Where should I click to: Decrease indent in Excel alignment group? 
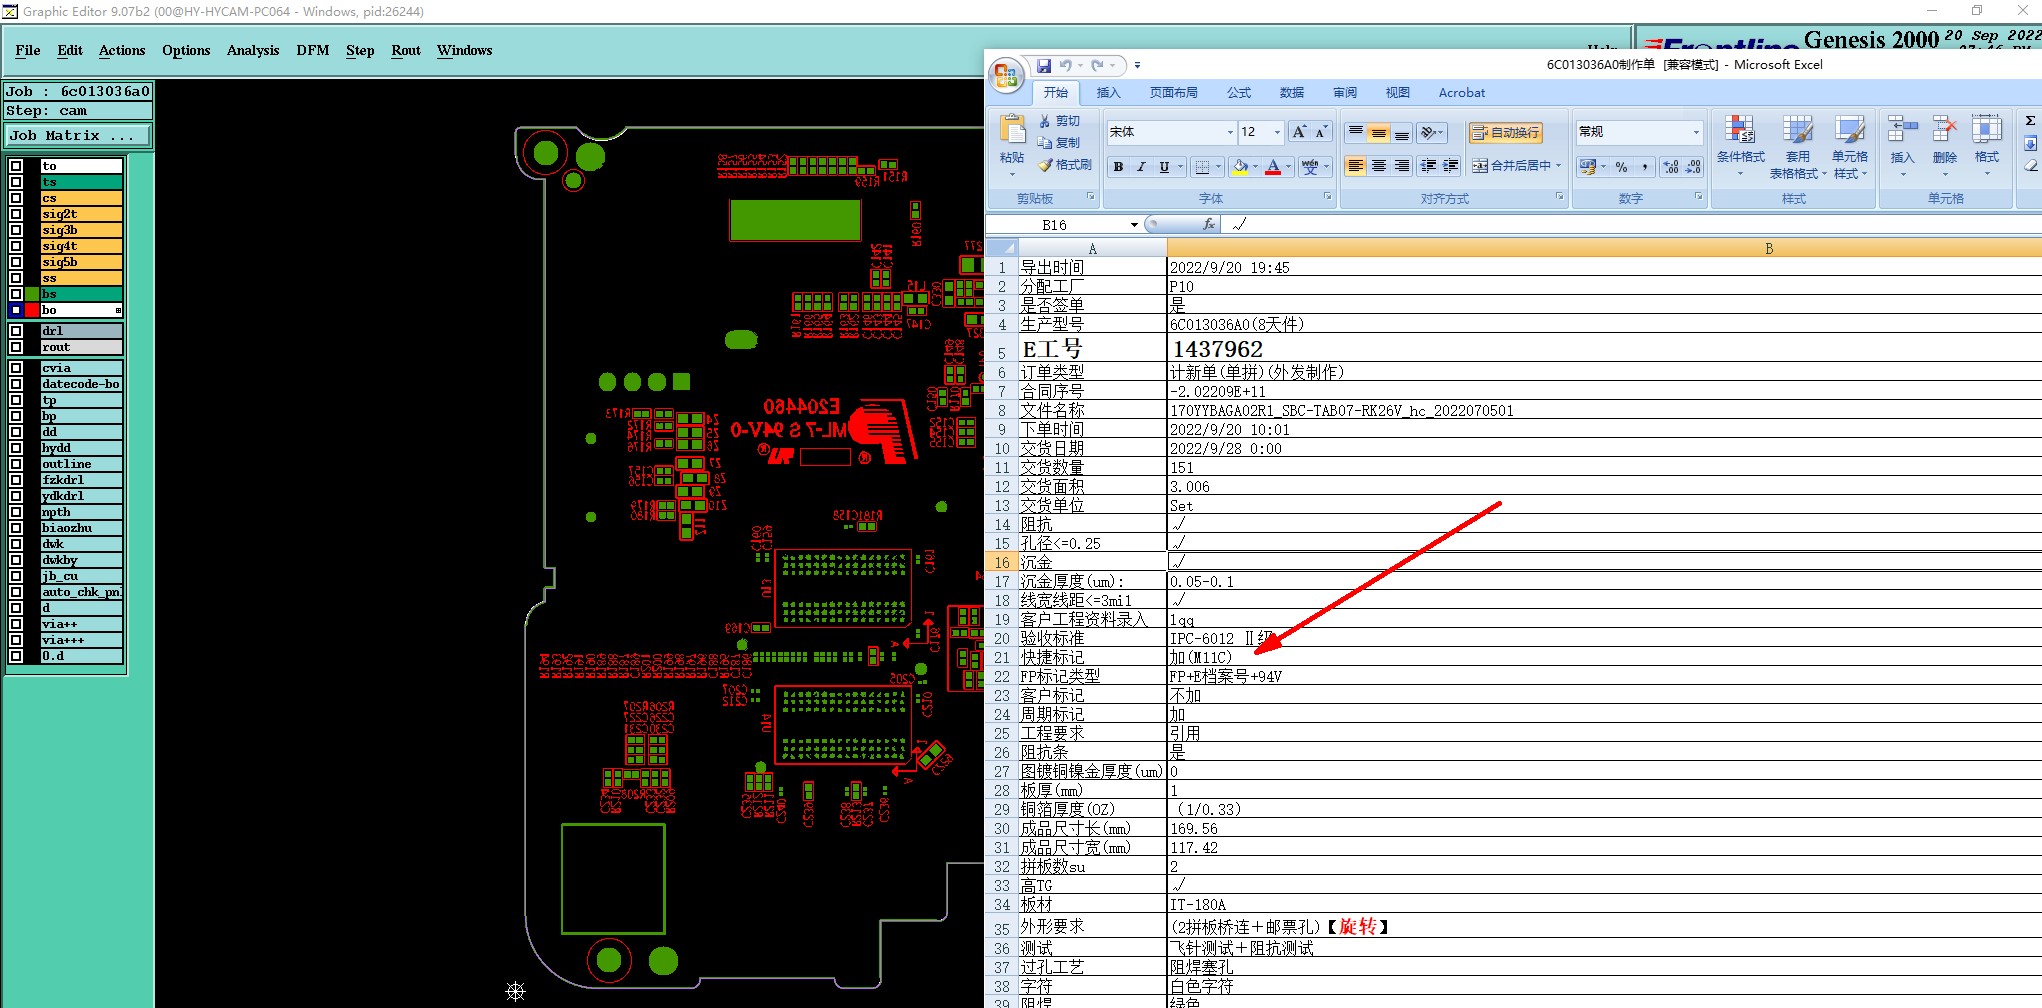(1428, 166)
